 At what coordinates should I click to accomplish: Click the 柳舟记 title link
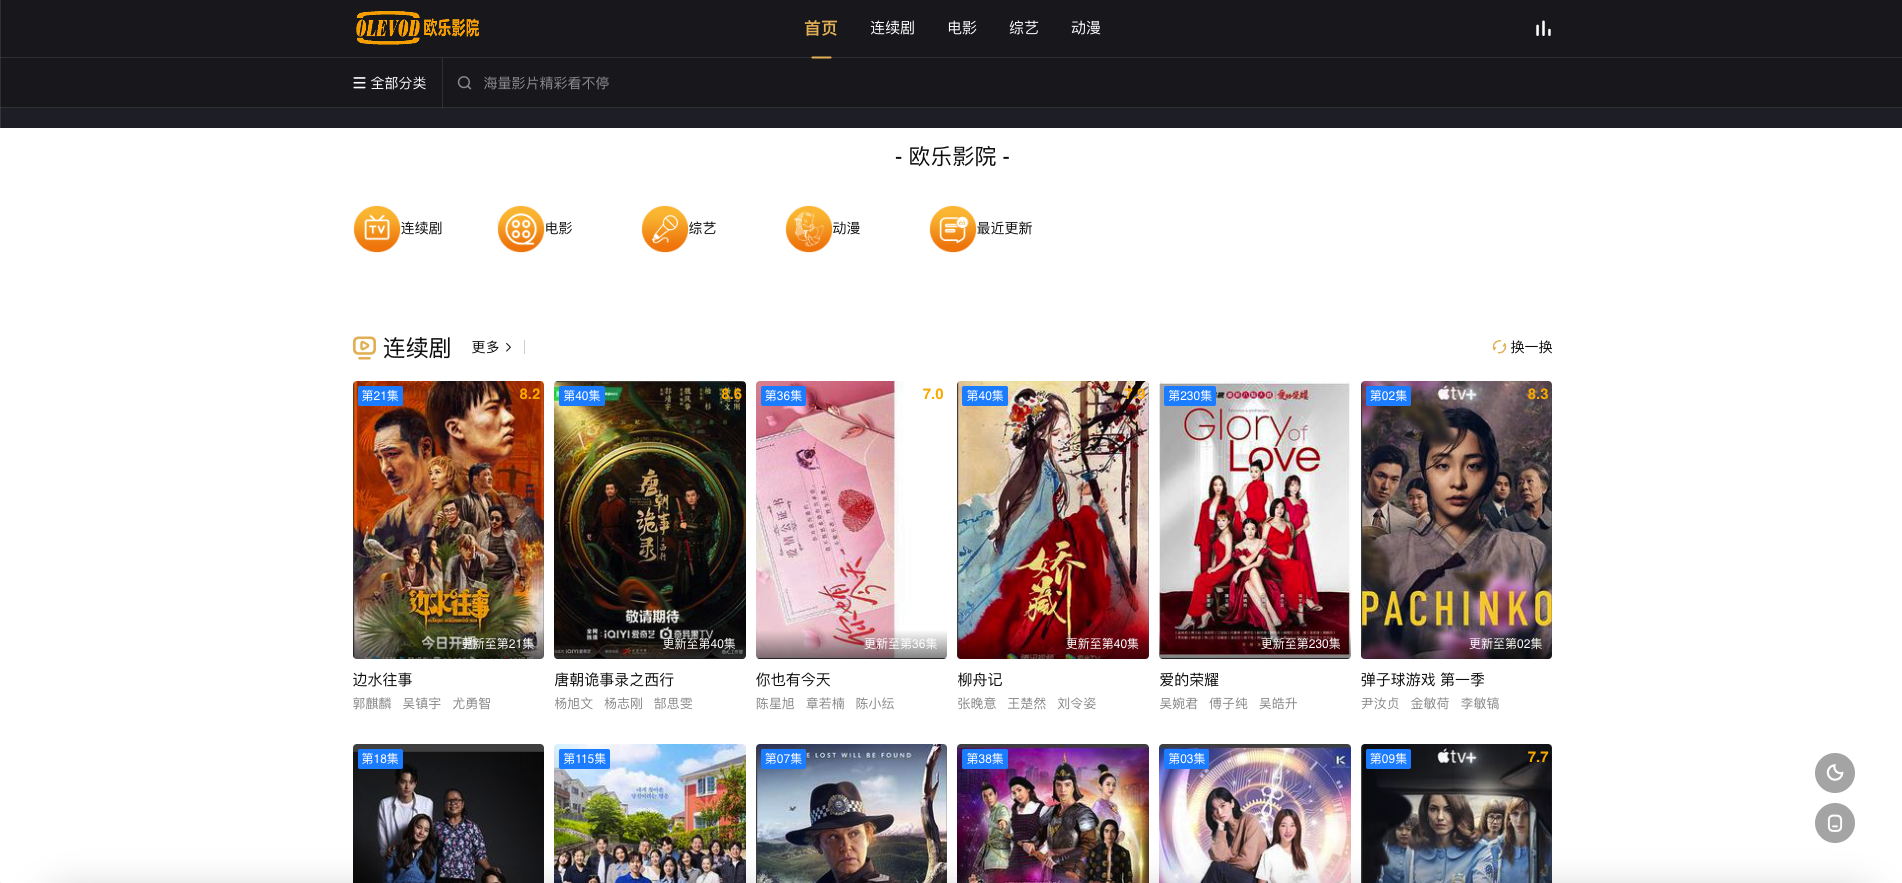click(x=980, y=680)
